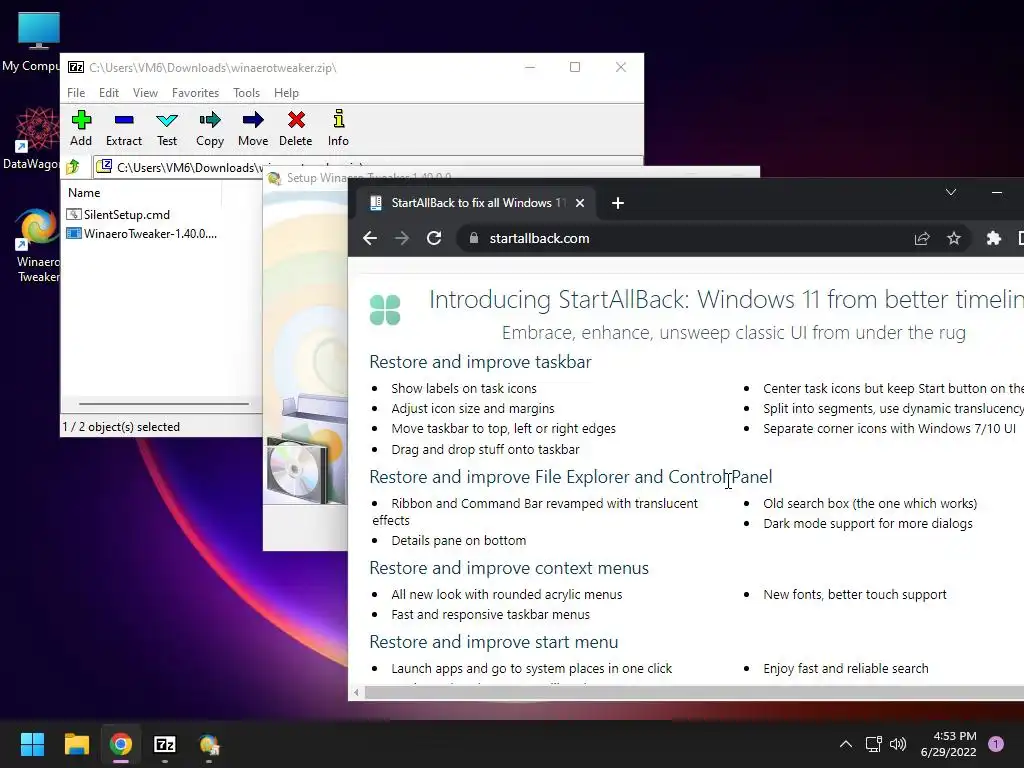This screenshot has height=768, width=1024.
Task: Run the Test tool in 7-Zip
Action: click(x=167, y=129)
